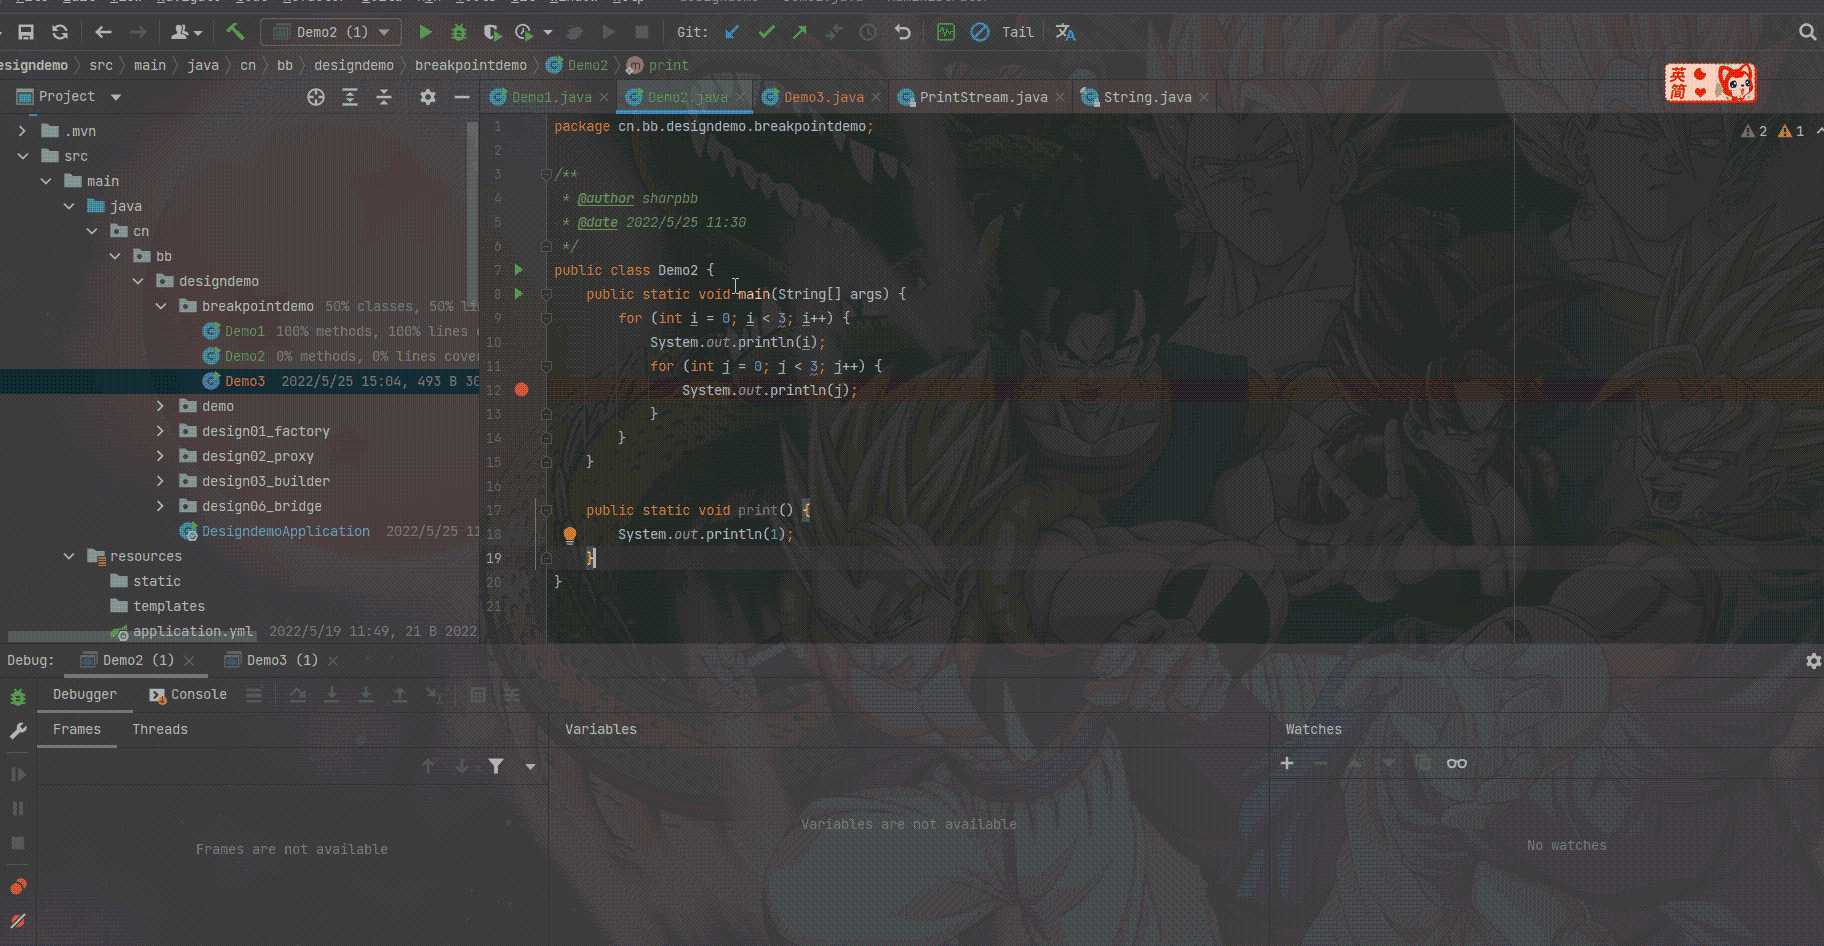Click the Synchronize/reload icon in toolbar

(x=60, y=32)
